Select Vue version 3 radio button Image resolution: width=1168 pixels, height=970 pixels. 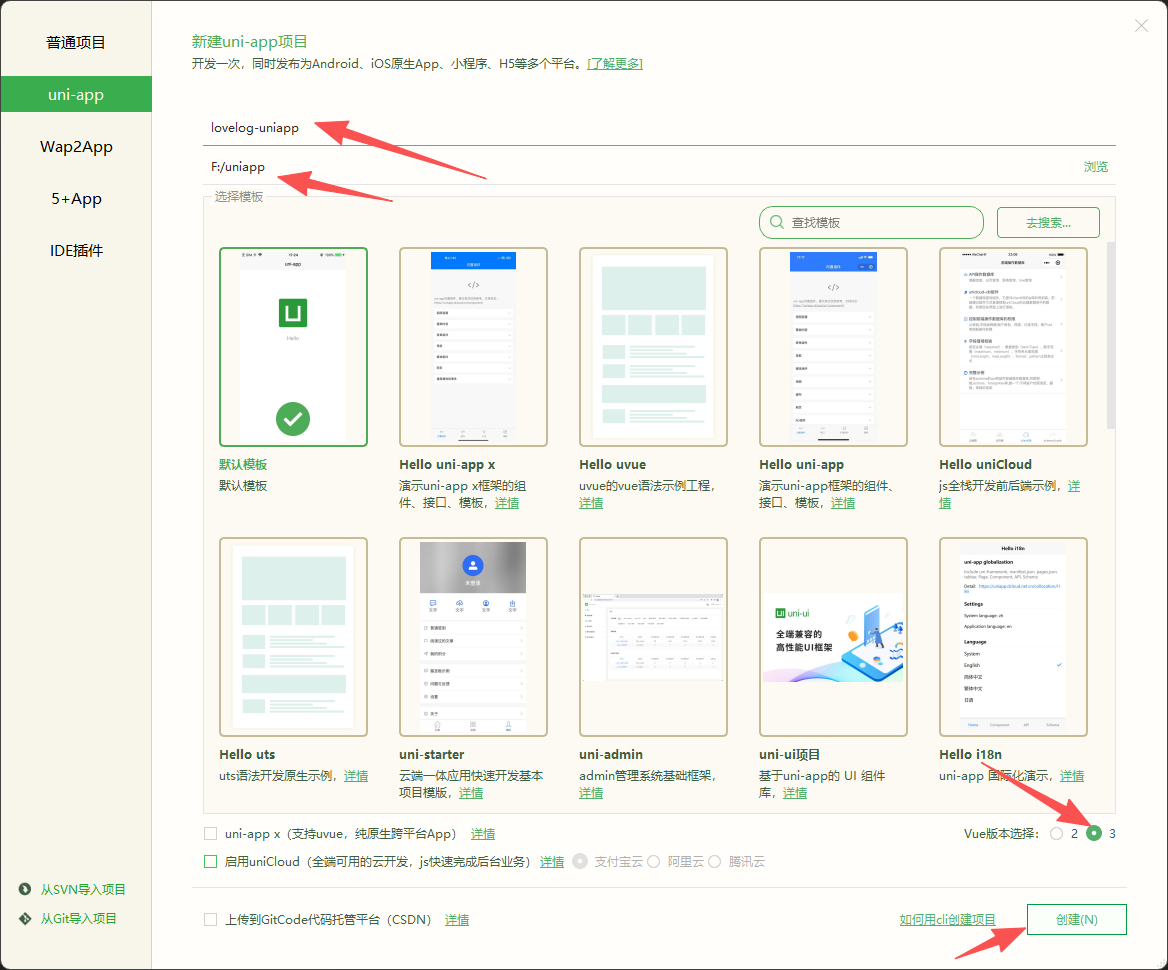[1094, 834]
